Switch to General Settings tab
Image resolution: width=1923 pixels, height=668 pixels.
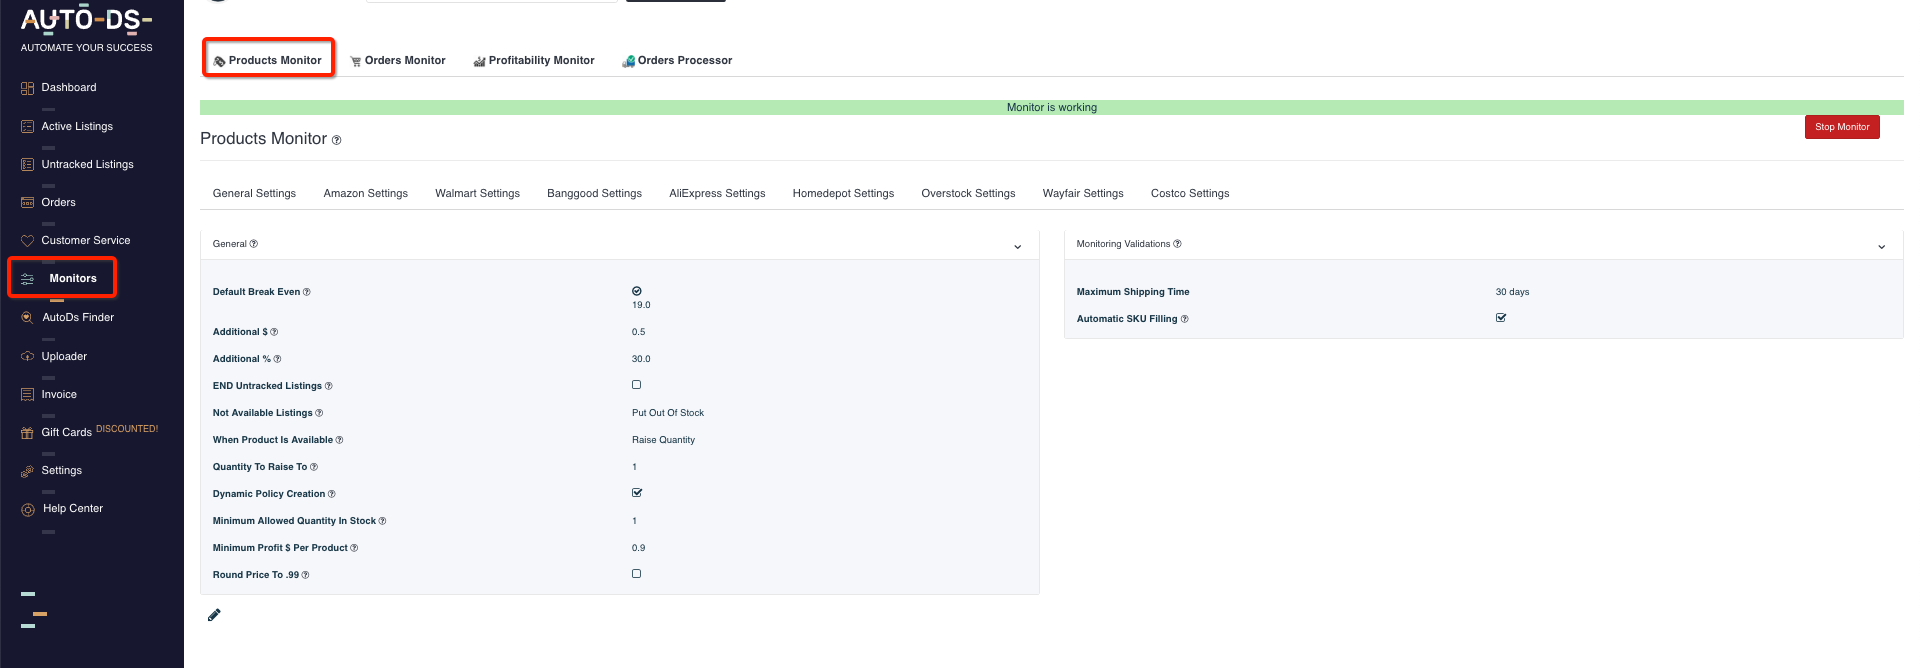(254, 194)
